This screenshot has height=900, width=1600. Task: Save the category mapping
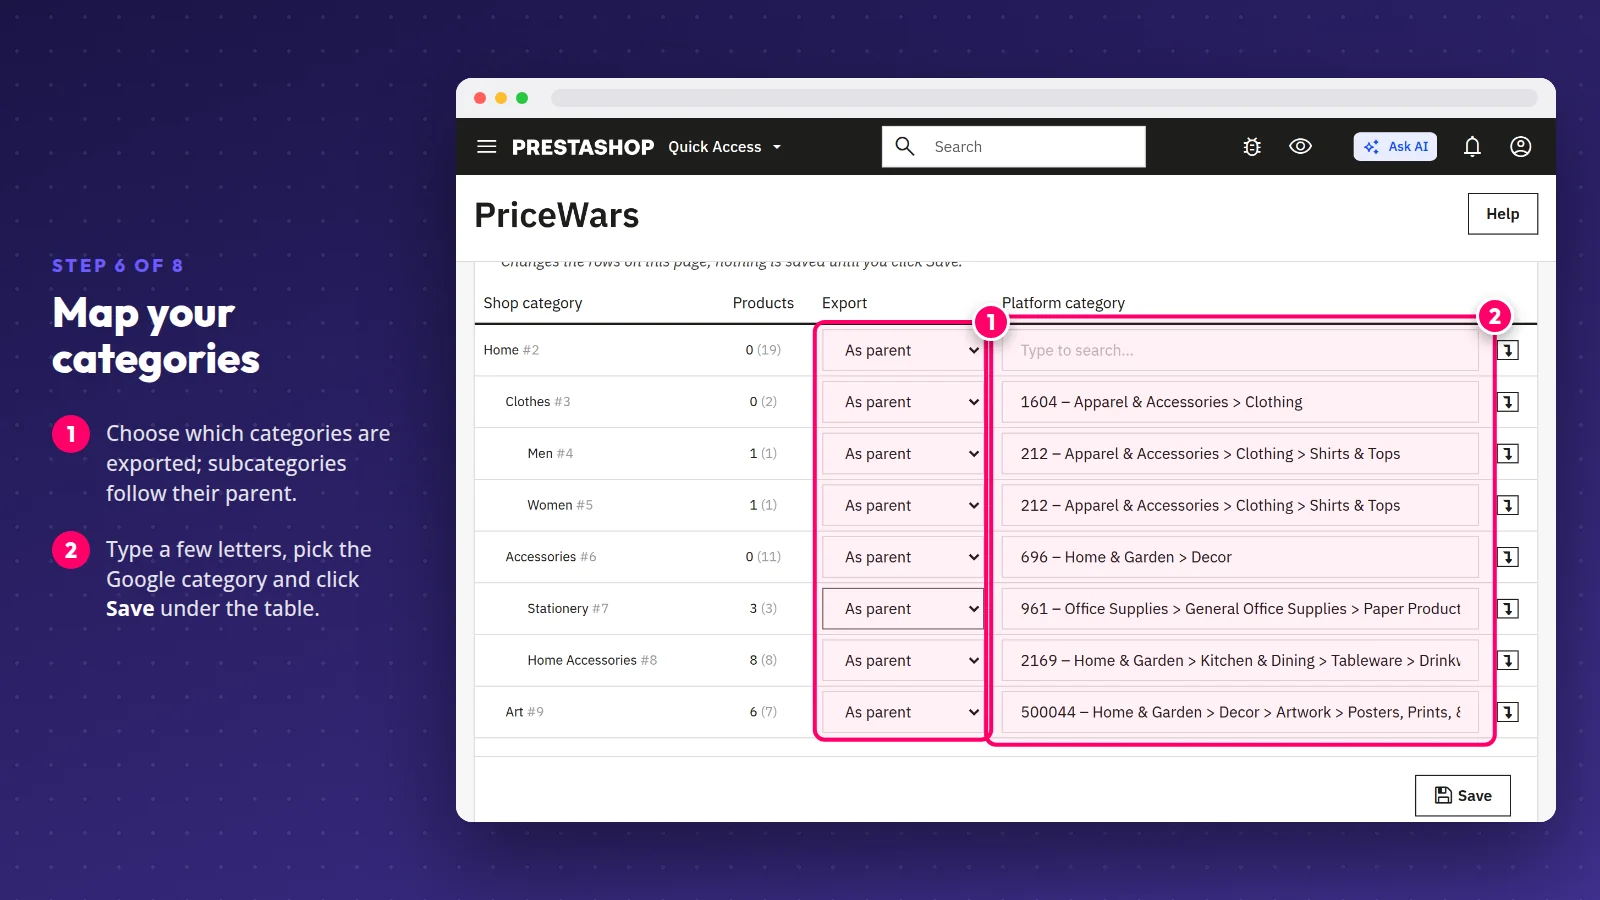coord(1462,796)
